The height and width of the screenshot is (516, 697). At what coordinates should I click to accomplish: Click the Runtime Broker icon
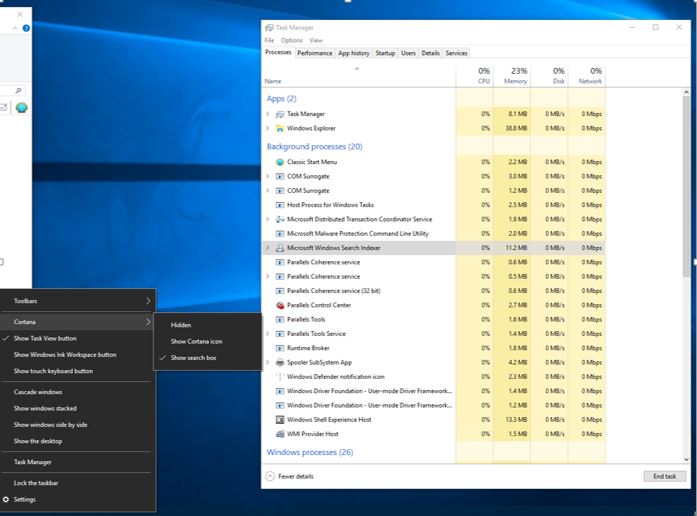(280, 348)
